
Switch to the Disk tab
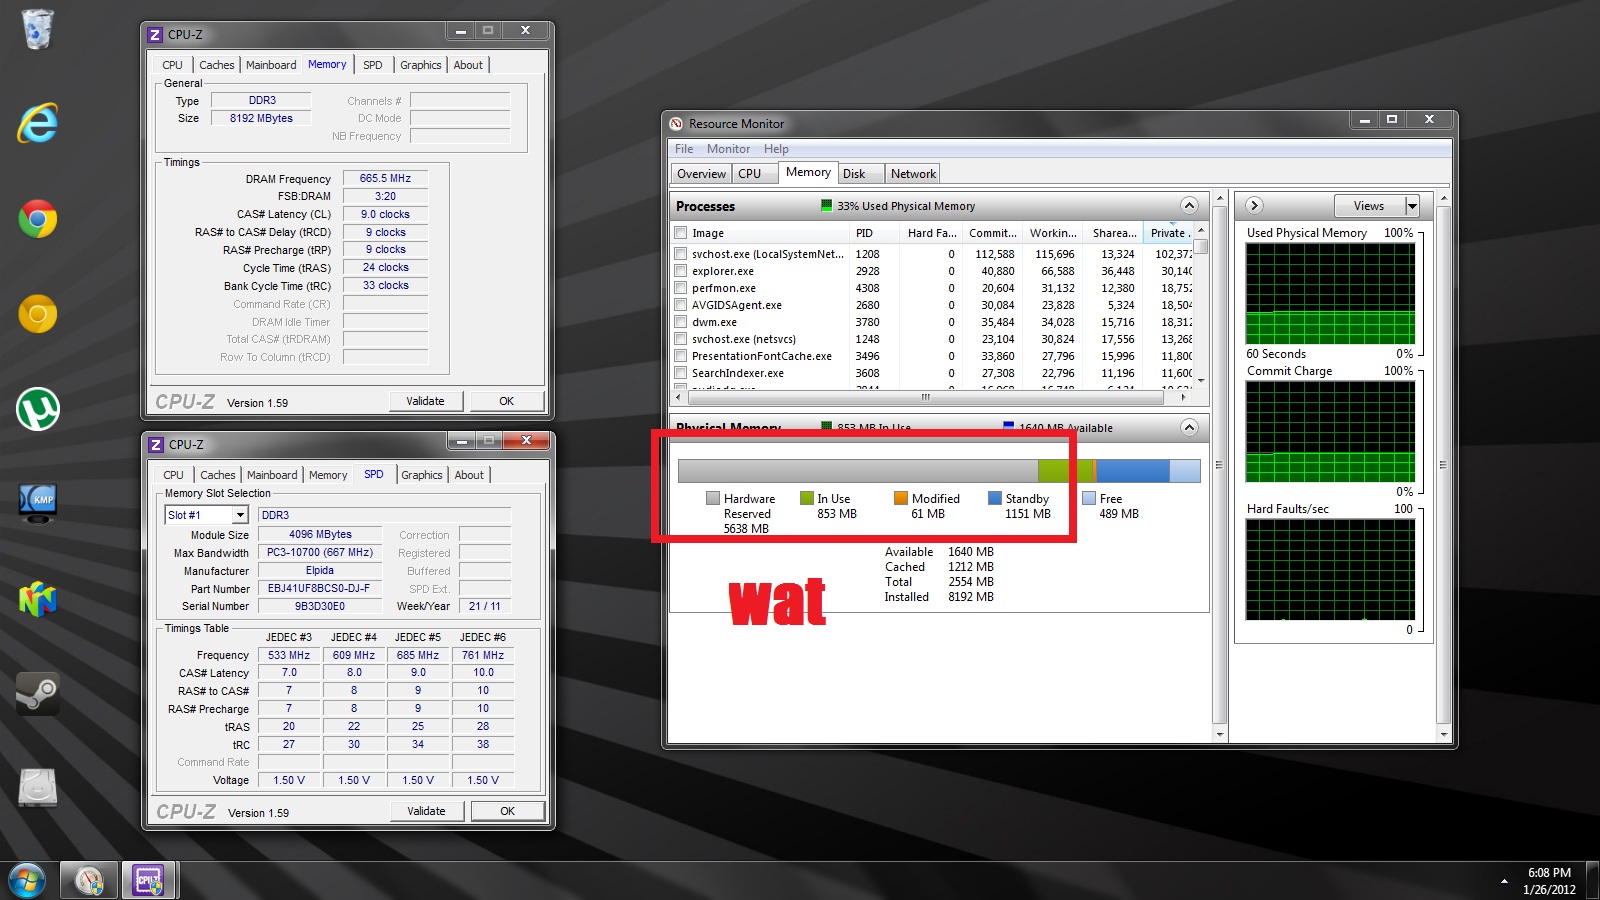(854, 174)
